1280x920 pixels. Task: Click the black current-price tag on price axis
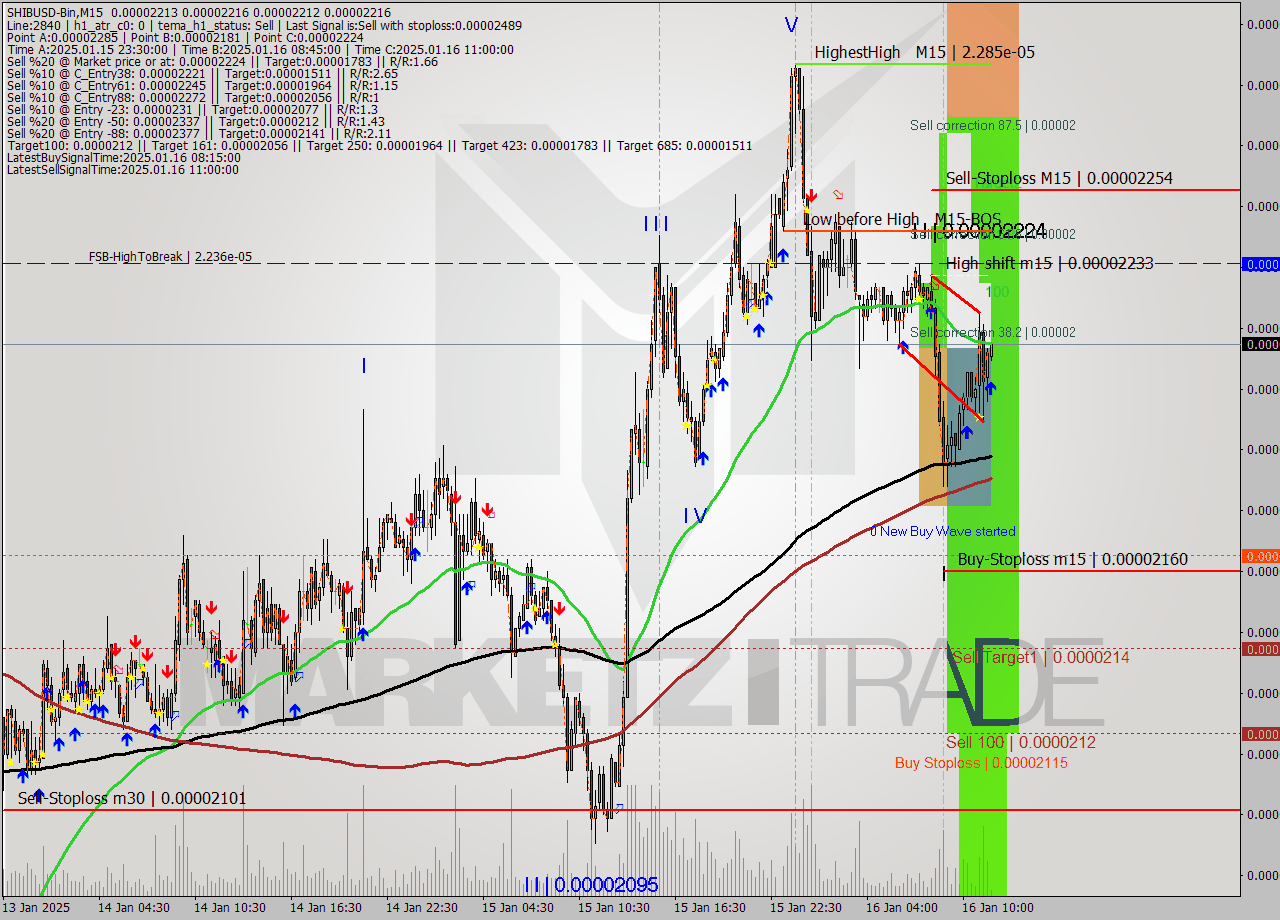click(1260, 344)
